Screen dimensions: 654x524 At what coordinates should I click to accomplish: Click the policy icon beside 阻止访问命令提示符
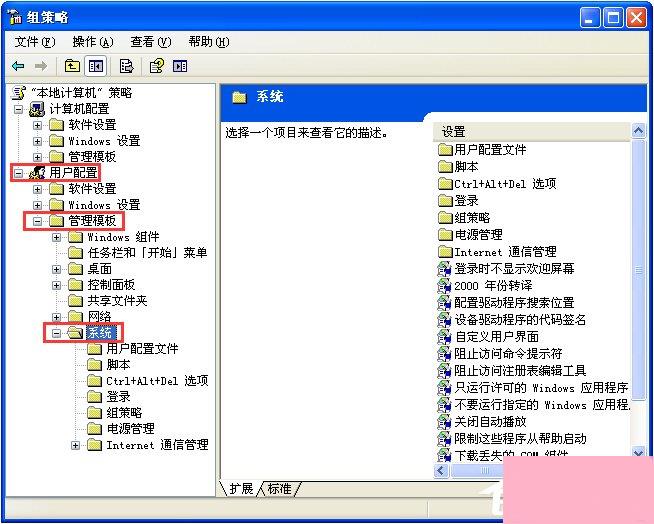pos(444,354)
